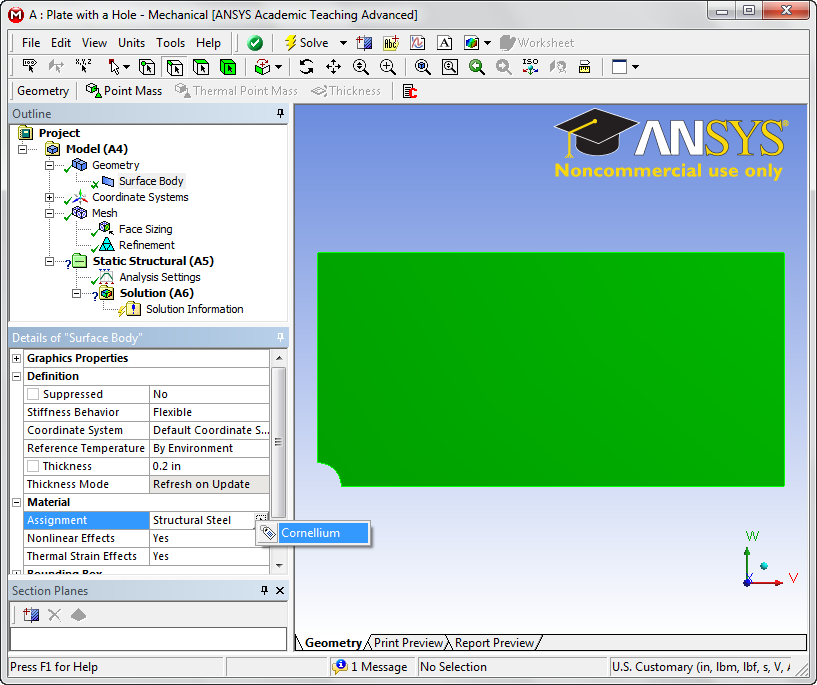The width and height of the screenshot is (817, 685).
Task: Click the Point Mass button
Action: click(124, 91)
